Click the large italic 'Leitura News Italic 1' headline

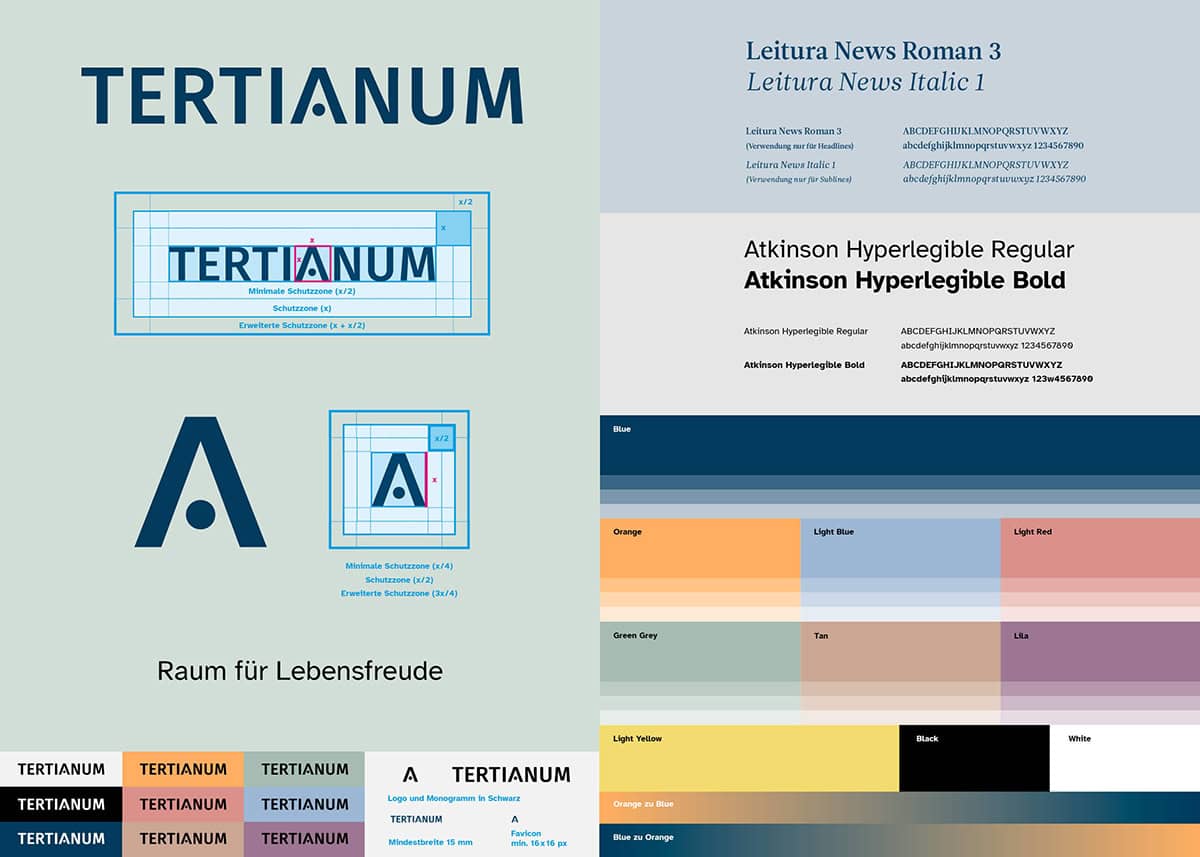865,82
